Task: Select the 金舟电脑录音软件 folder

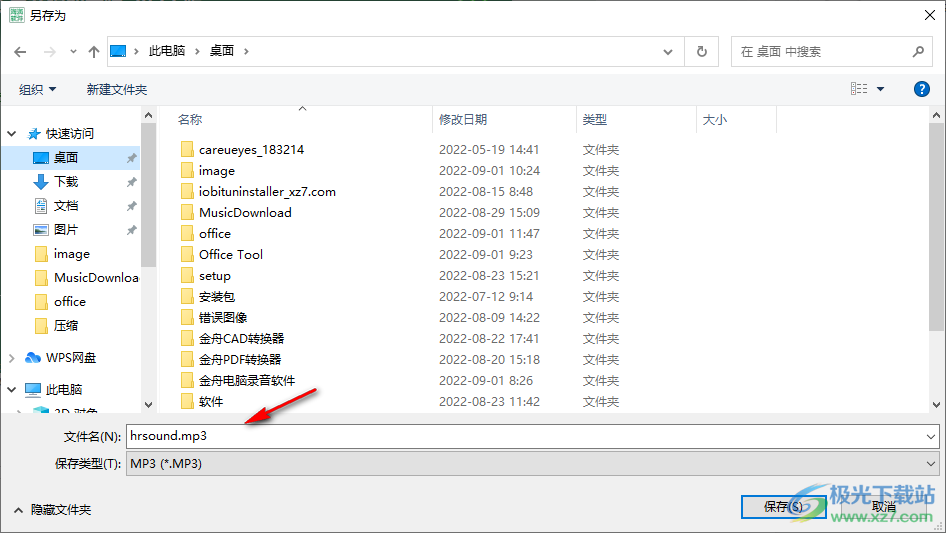Action: coord(247,381)
